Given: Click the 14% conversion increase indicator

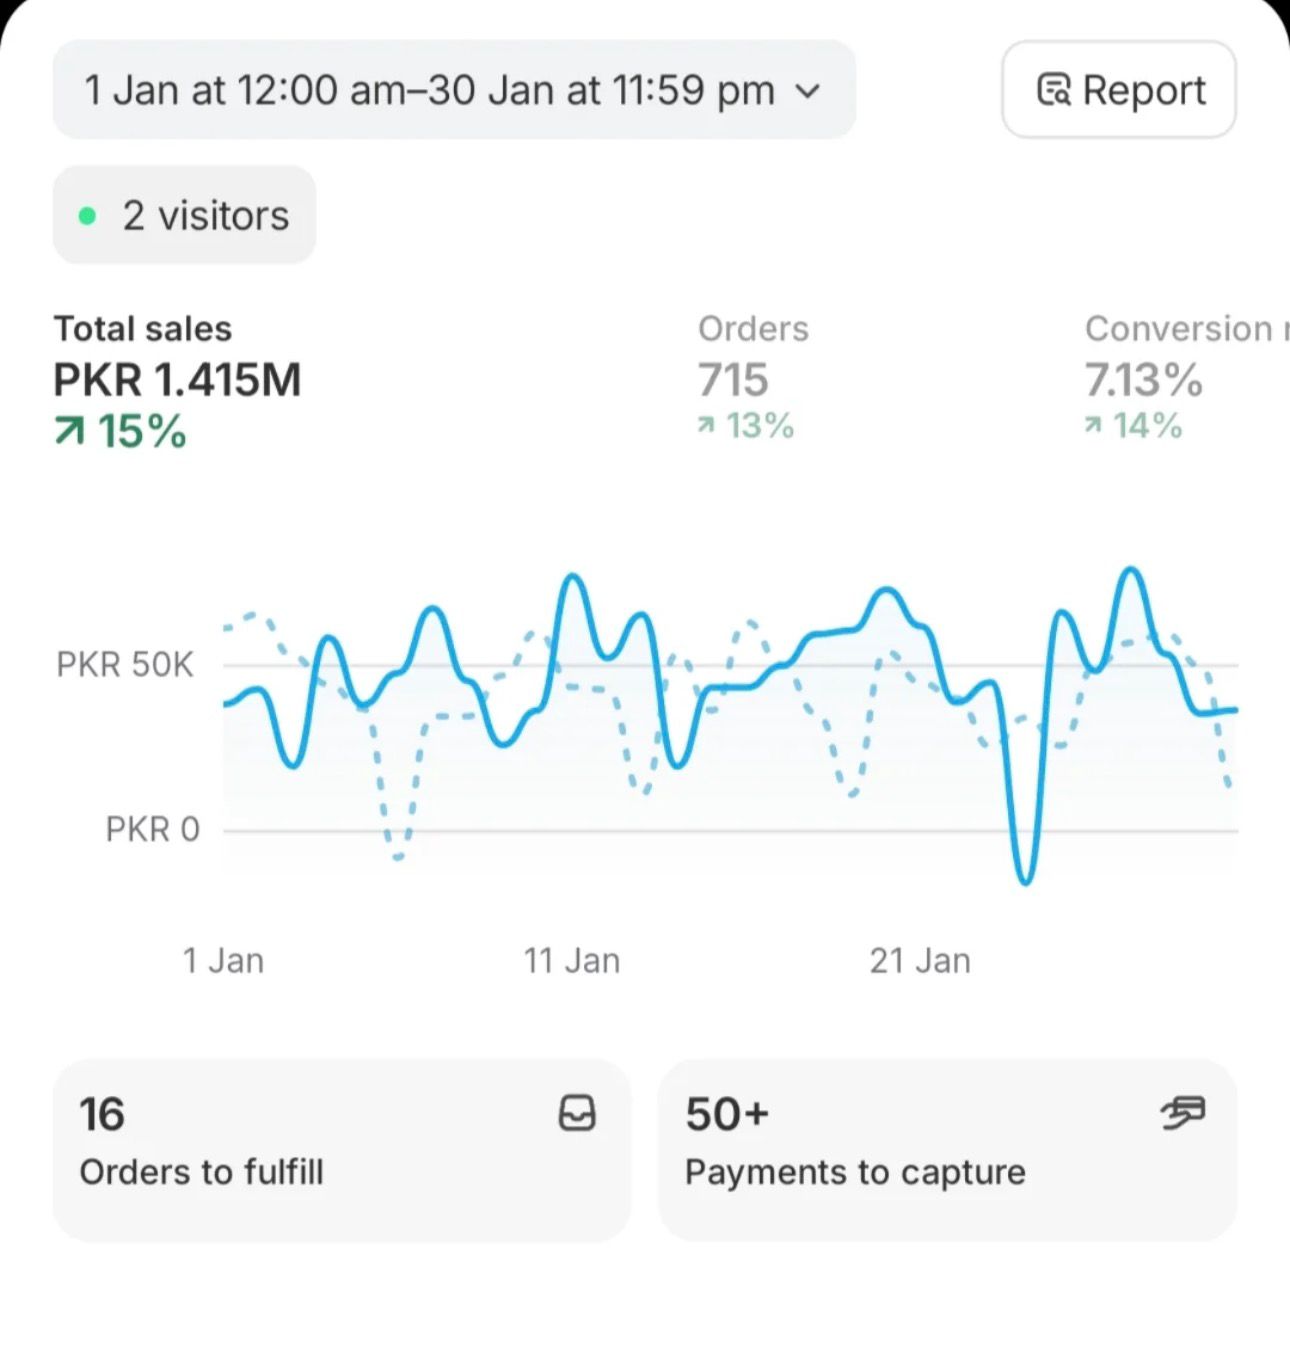Looking at the screenshot, I should point(1134,426).
